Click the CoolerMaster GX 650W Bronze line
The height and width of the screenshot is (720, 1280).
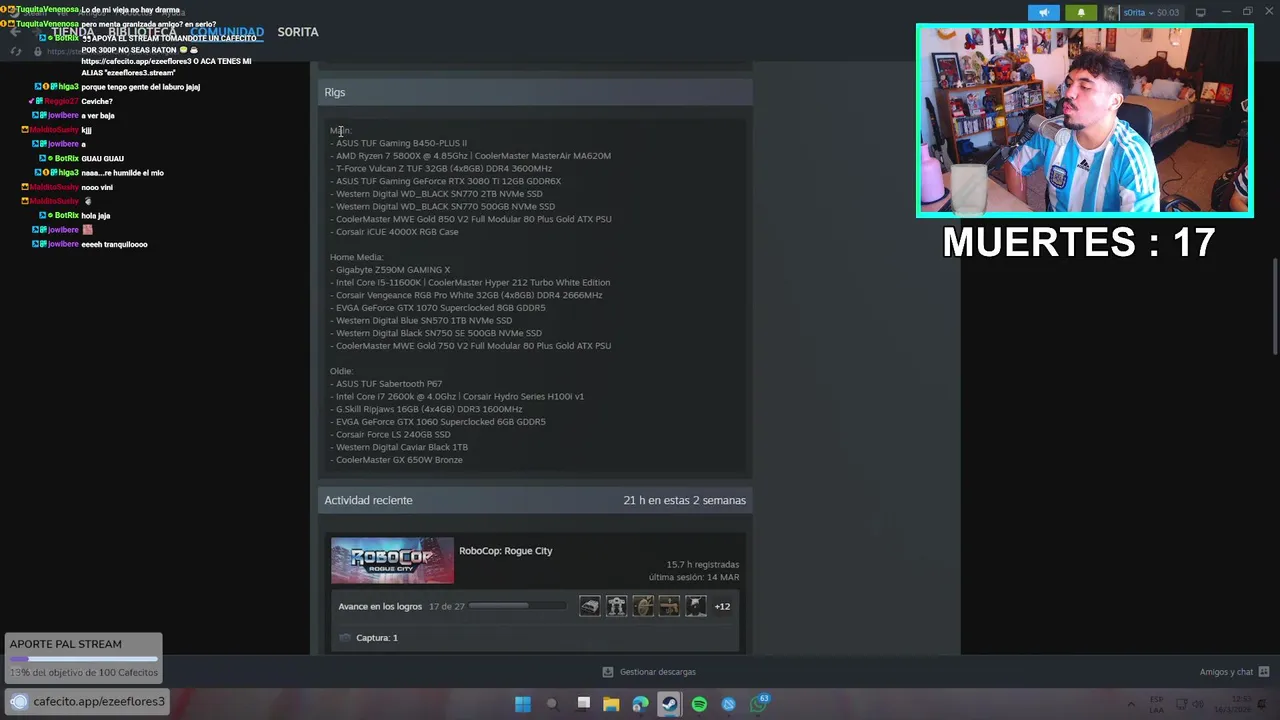coord(396,460)
